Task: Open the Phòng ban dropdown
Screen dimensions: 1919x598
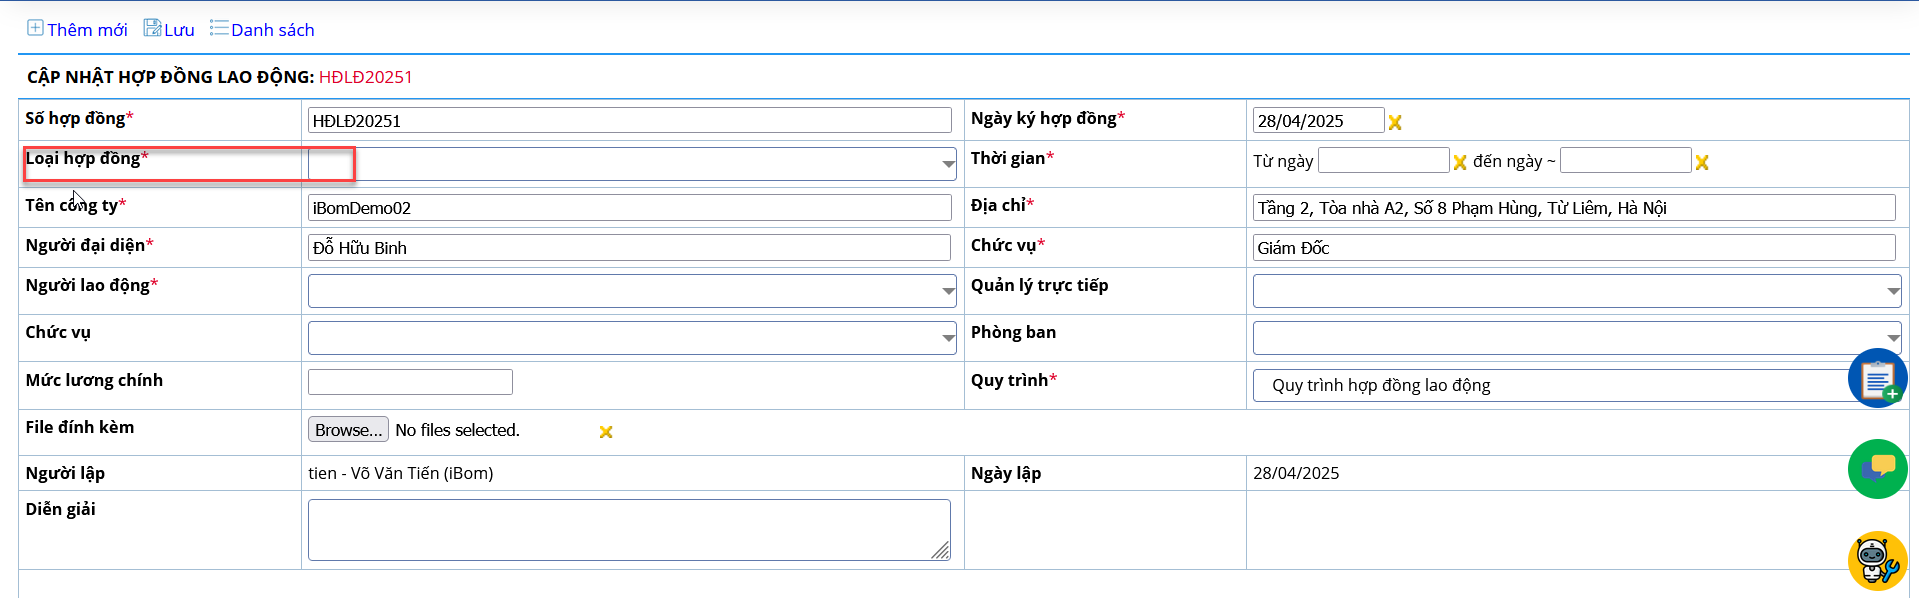Action: tap(1893, 338)
